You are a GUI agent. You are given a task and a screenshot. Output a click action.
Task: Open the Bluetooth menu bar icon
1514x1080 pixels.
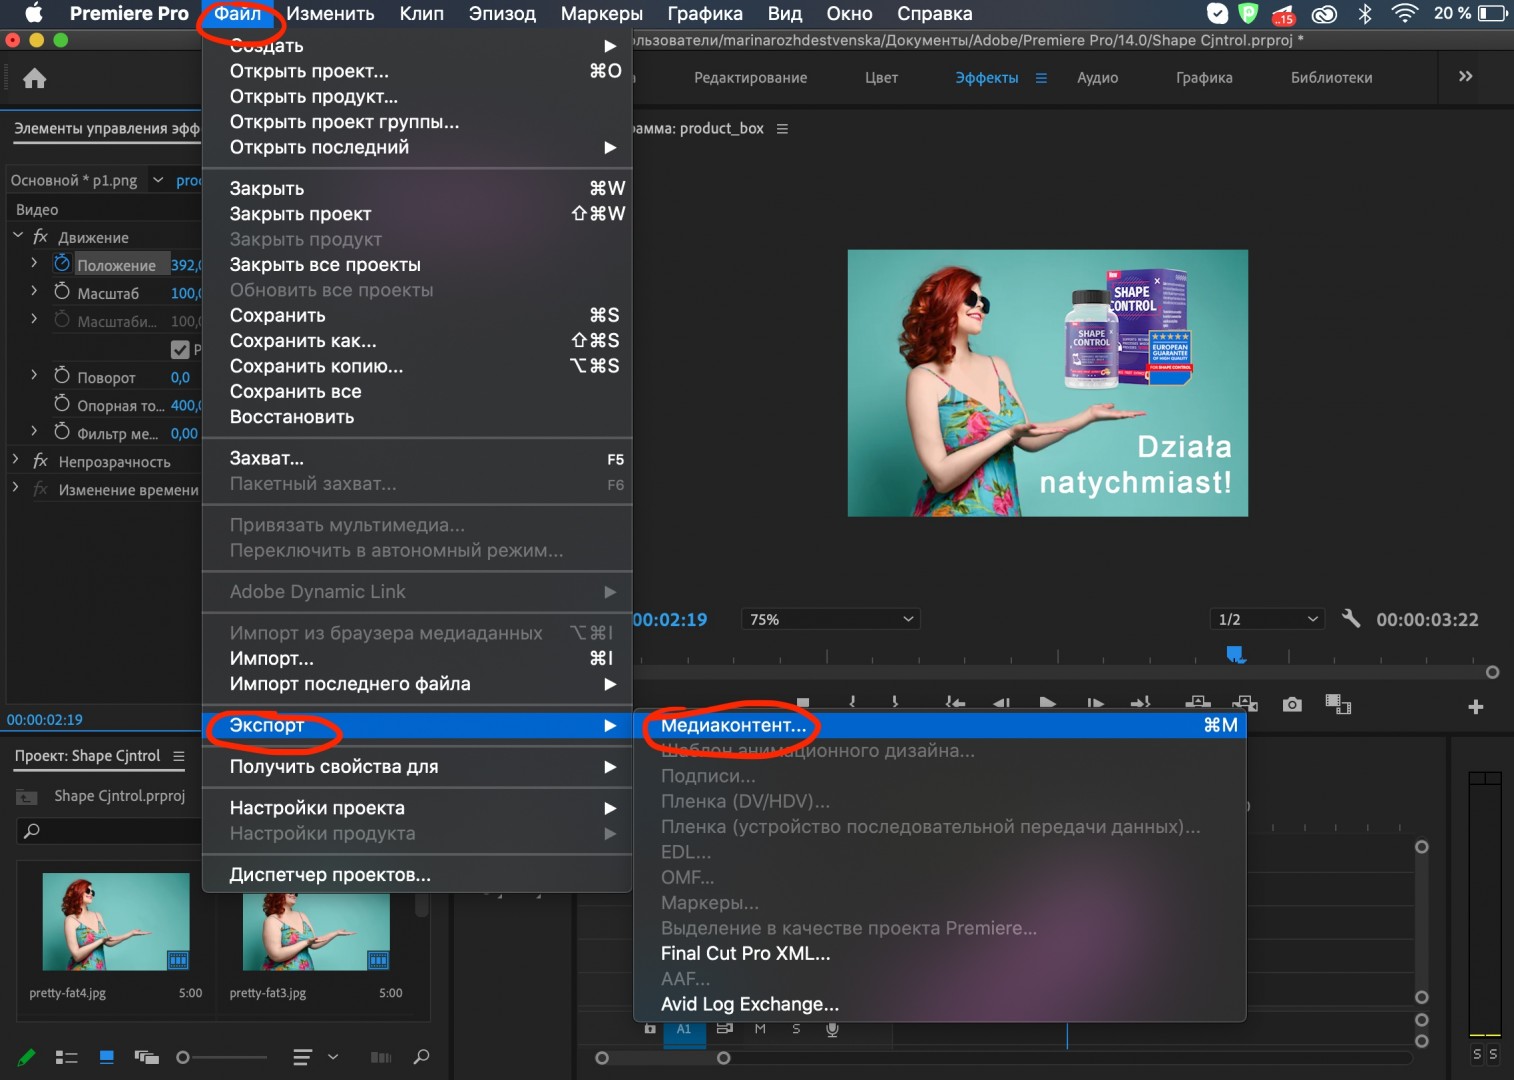(x=1364, y=13)
